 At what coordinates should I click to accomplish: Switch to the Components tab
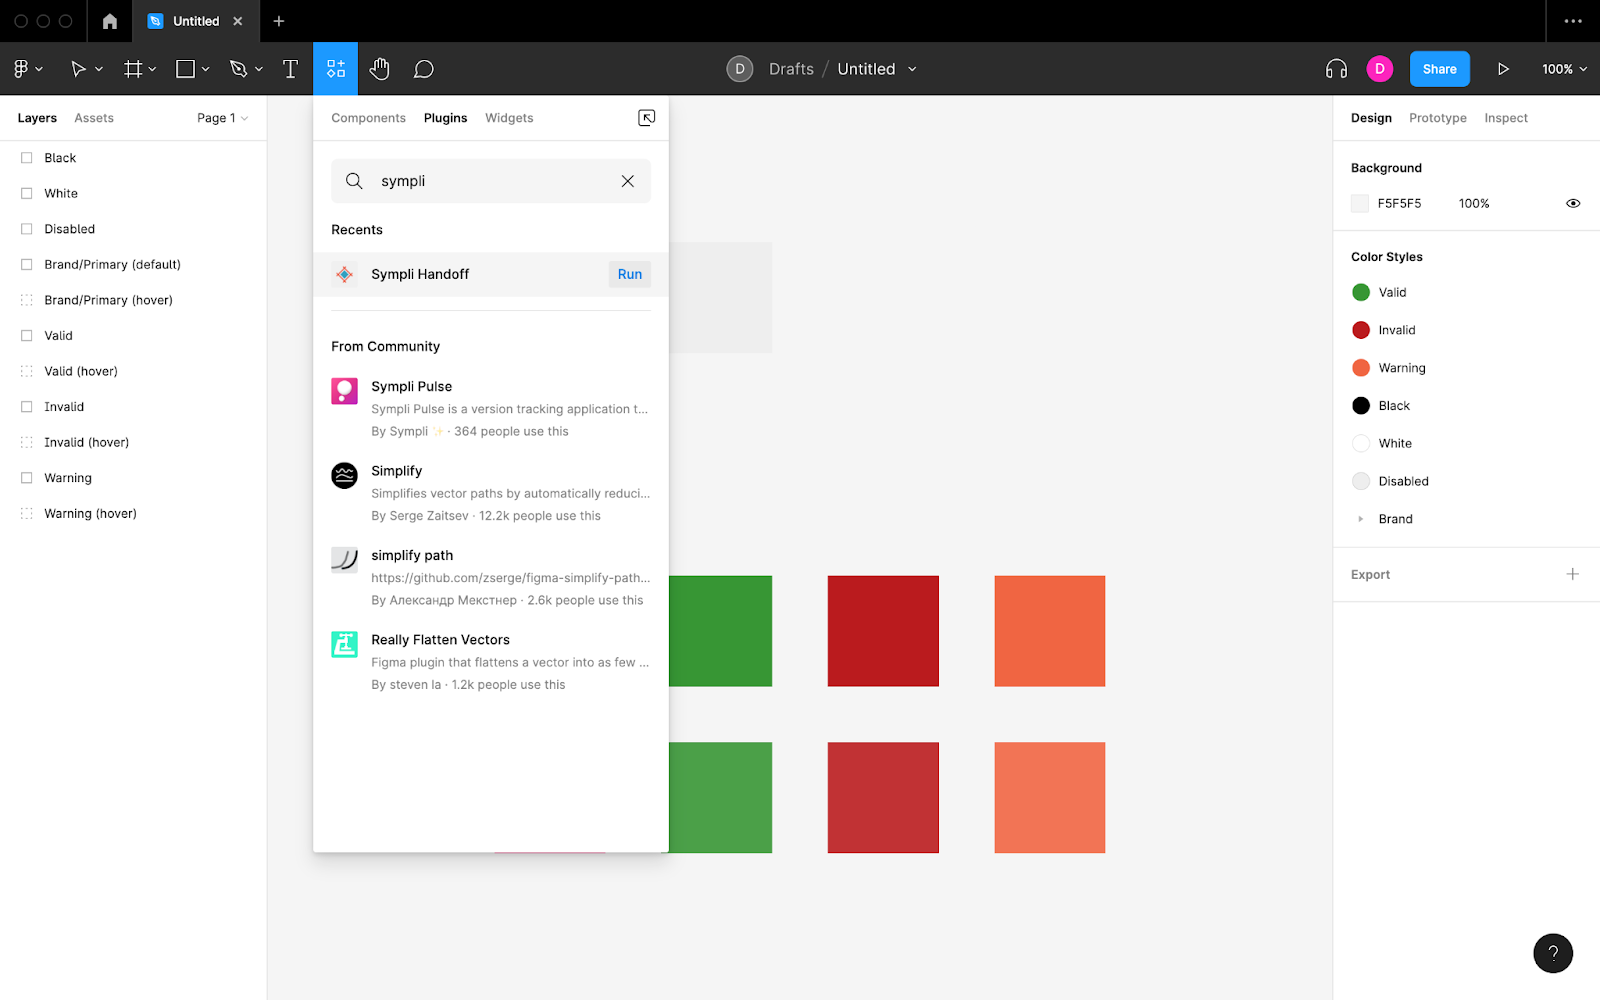(x=369, y=118)
